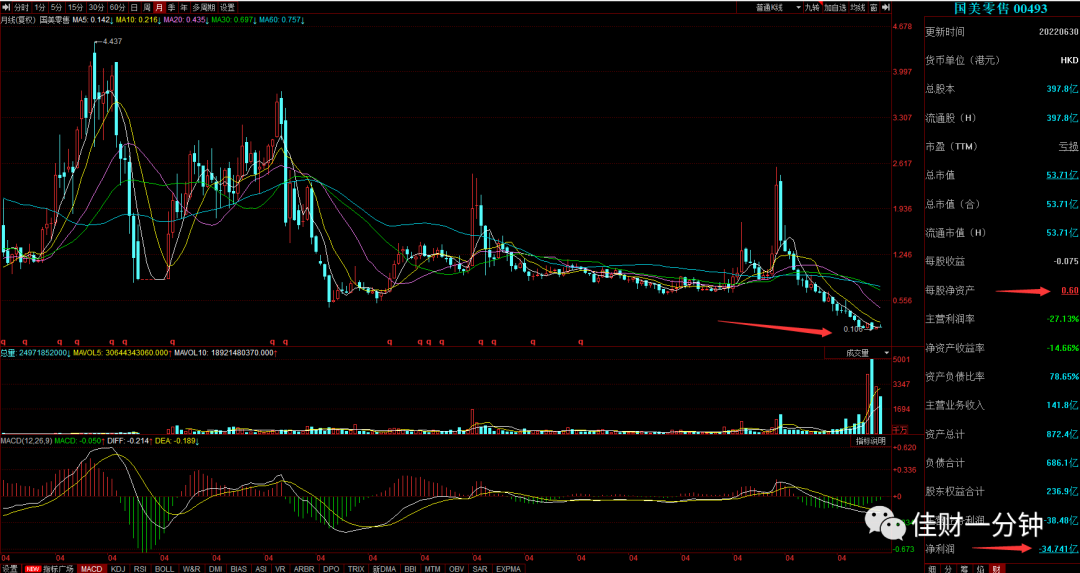Click the 指标说明 indicator description button

[869, 441]
